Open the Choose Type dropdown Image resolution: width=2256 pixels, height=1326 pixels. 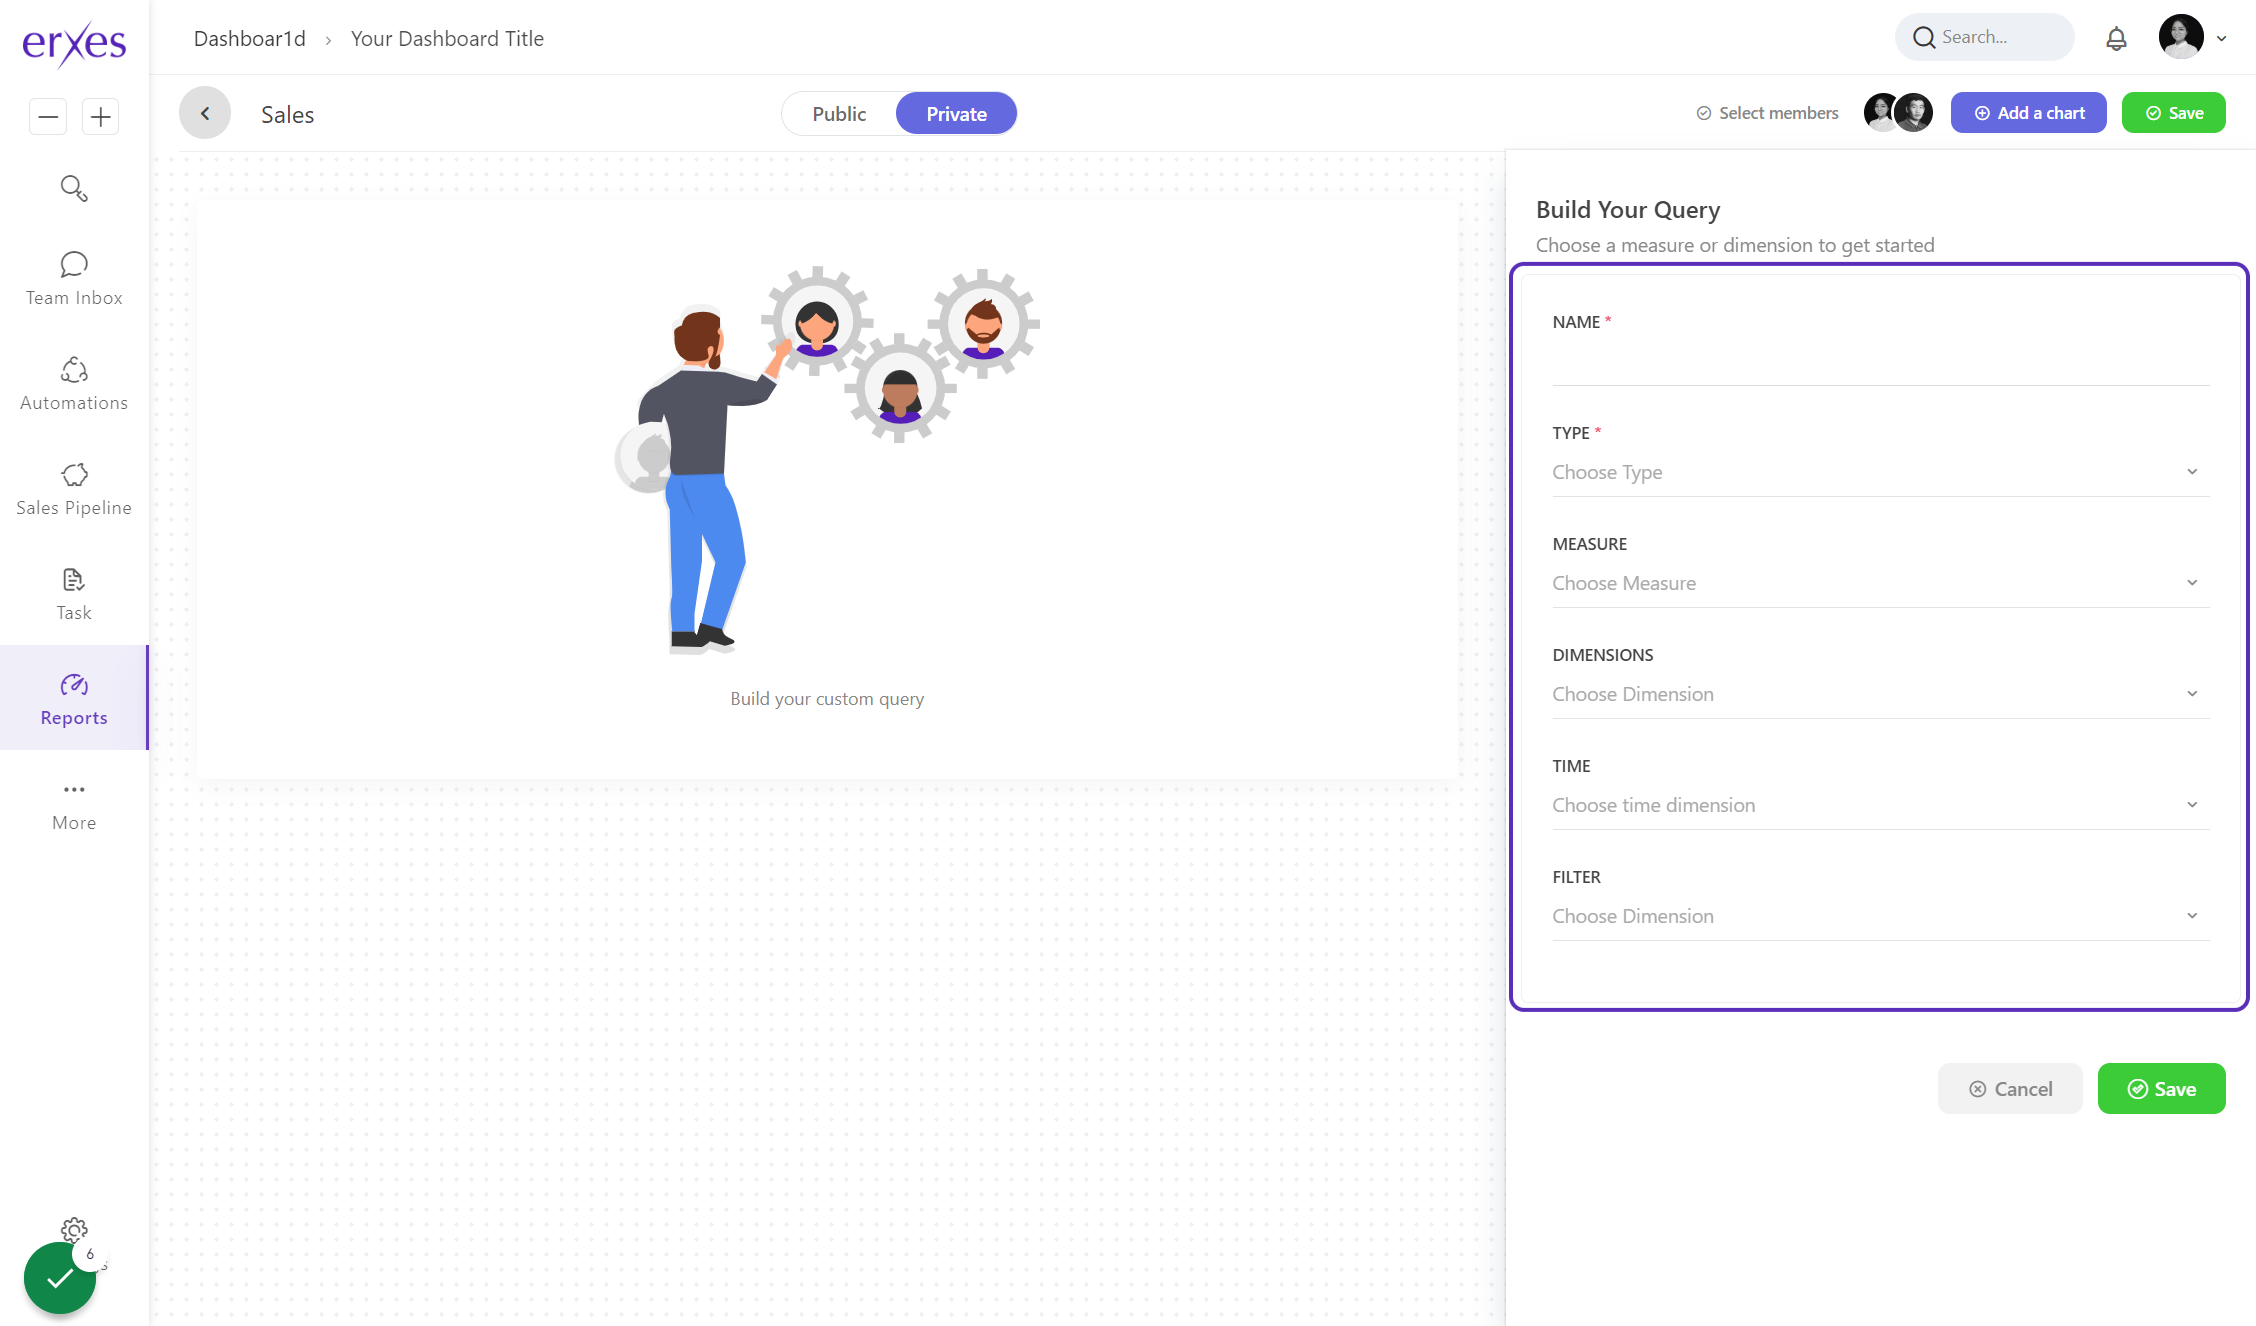(1880, 472)
